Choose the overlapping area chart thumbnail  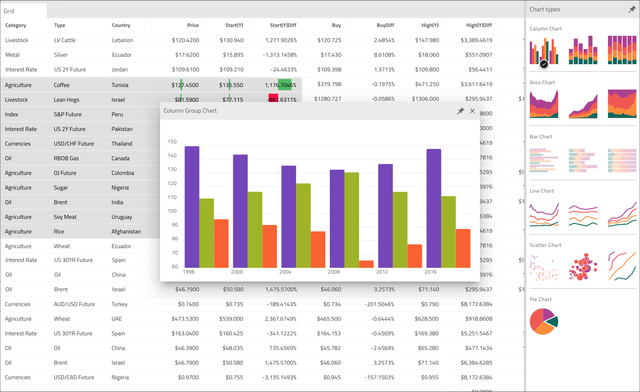[x=544, y=104]
